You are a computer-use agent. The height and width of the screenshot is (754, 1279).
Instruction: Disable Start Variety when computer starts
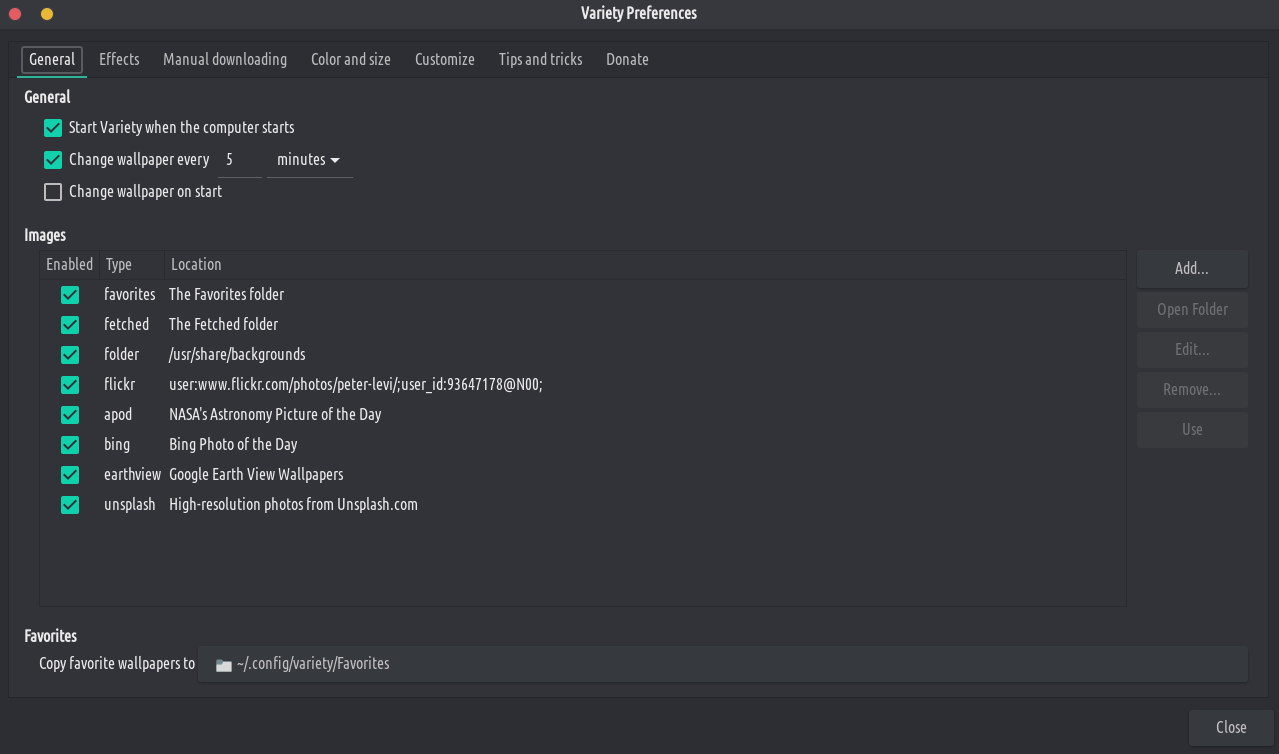point(53,128)
